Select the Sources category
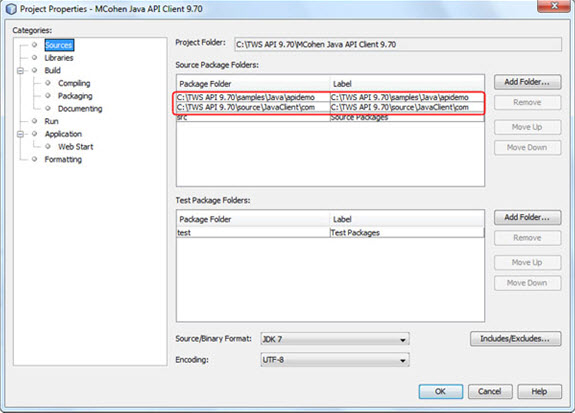 (59, 45)
